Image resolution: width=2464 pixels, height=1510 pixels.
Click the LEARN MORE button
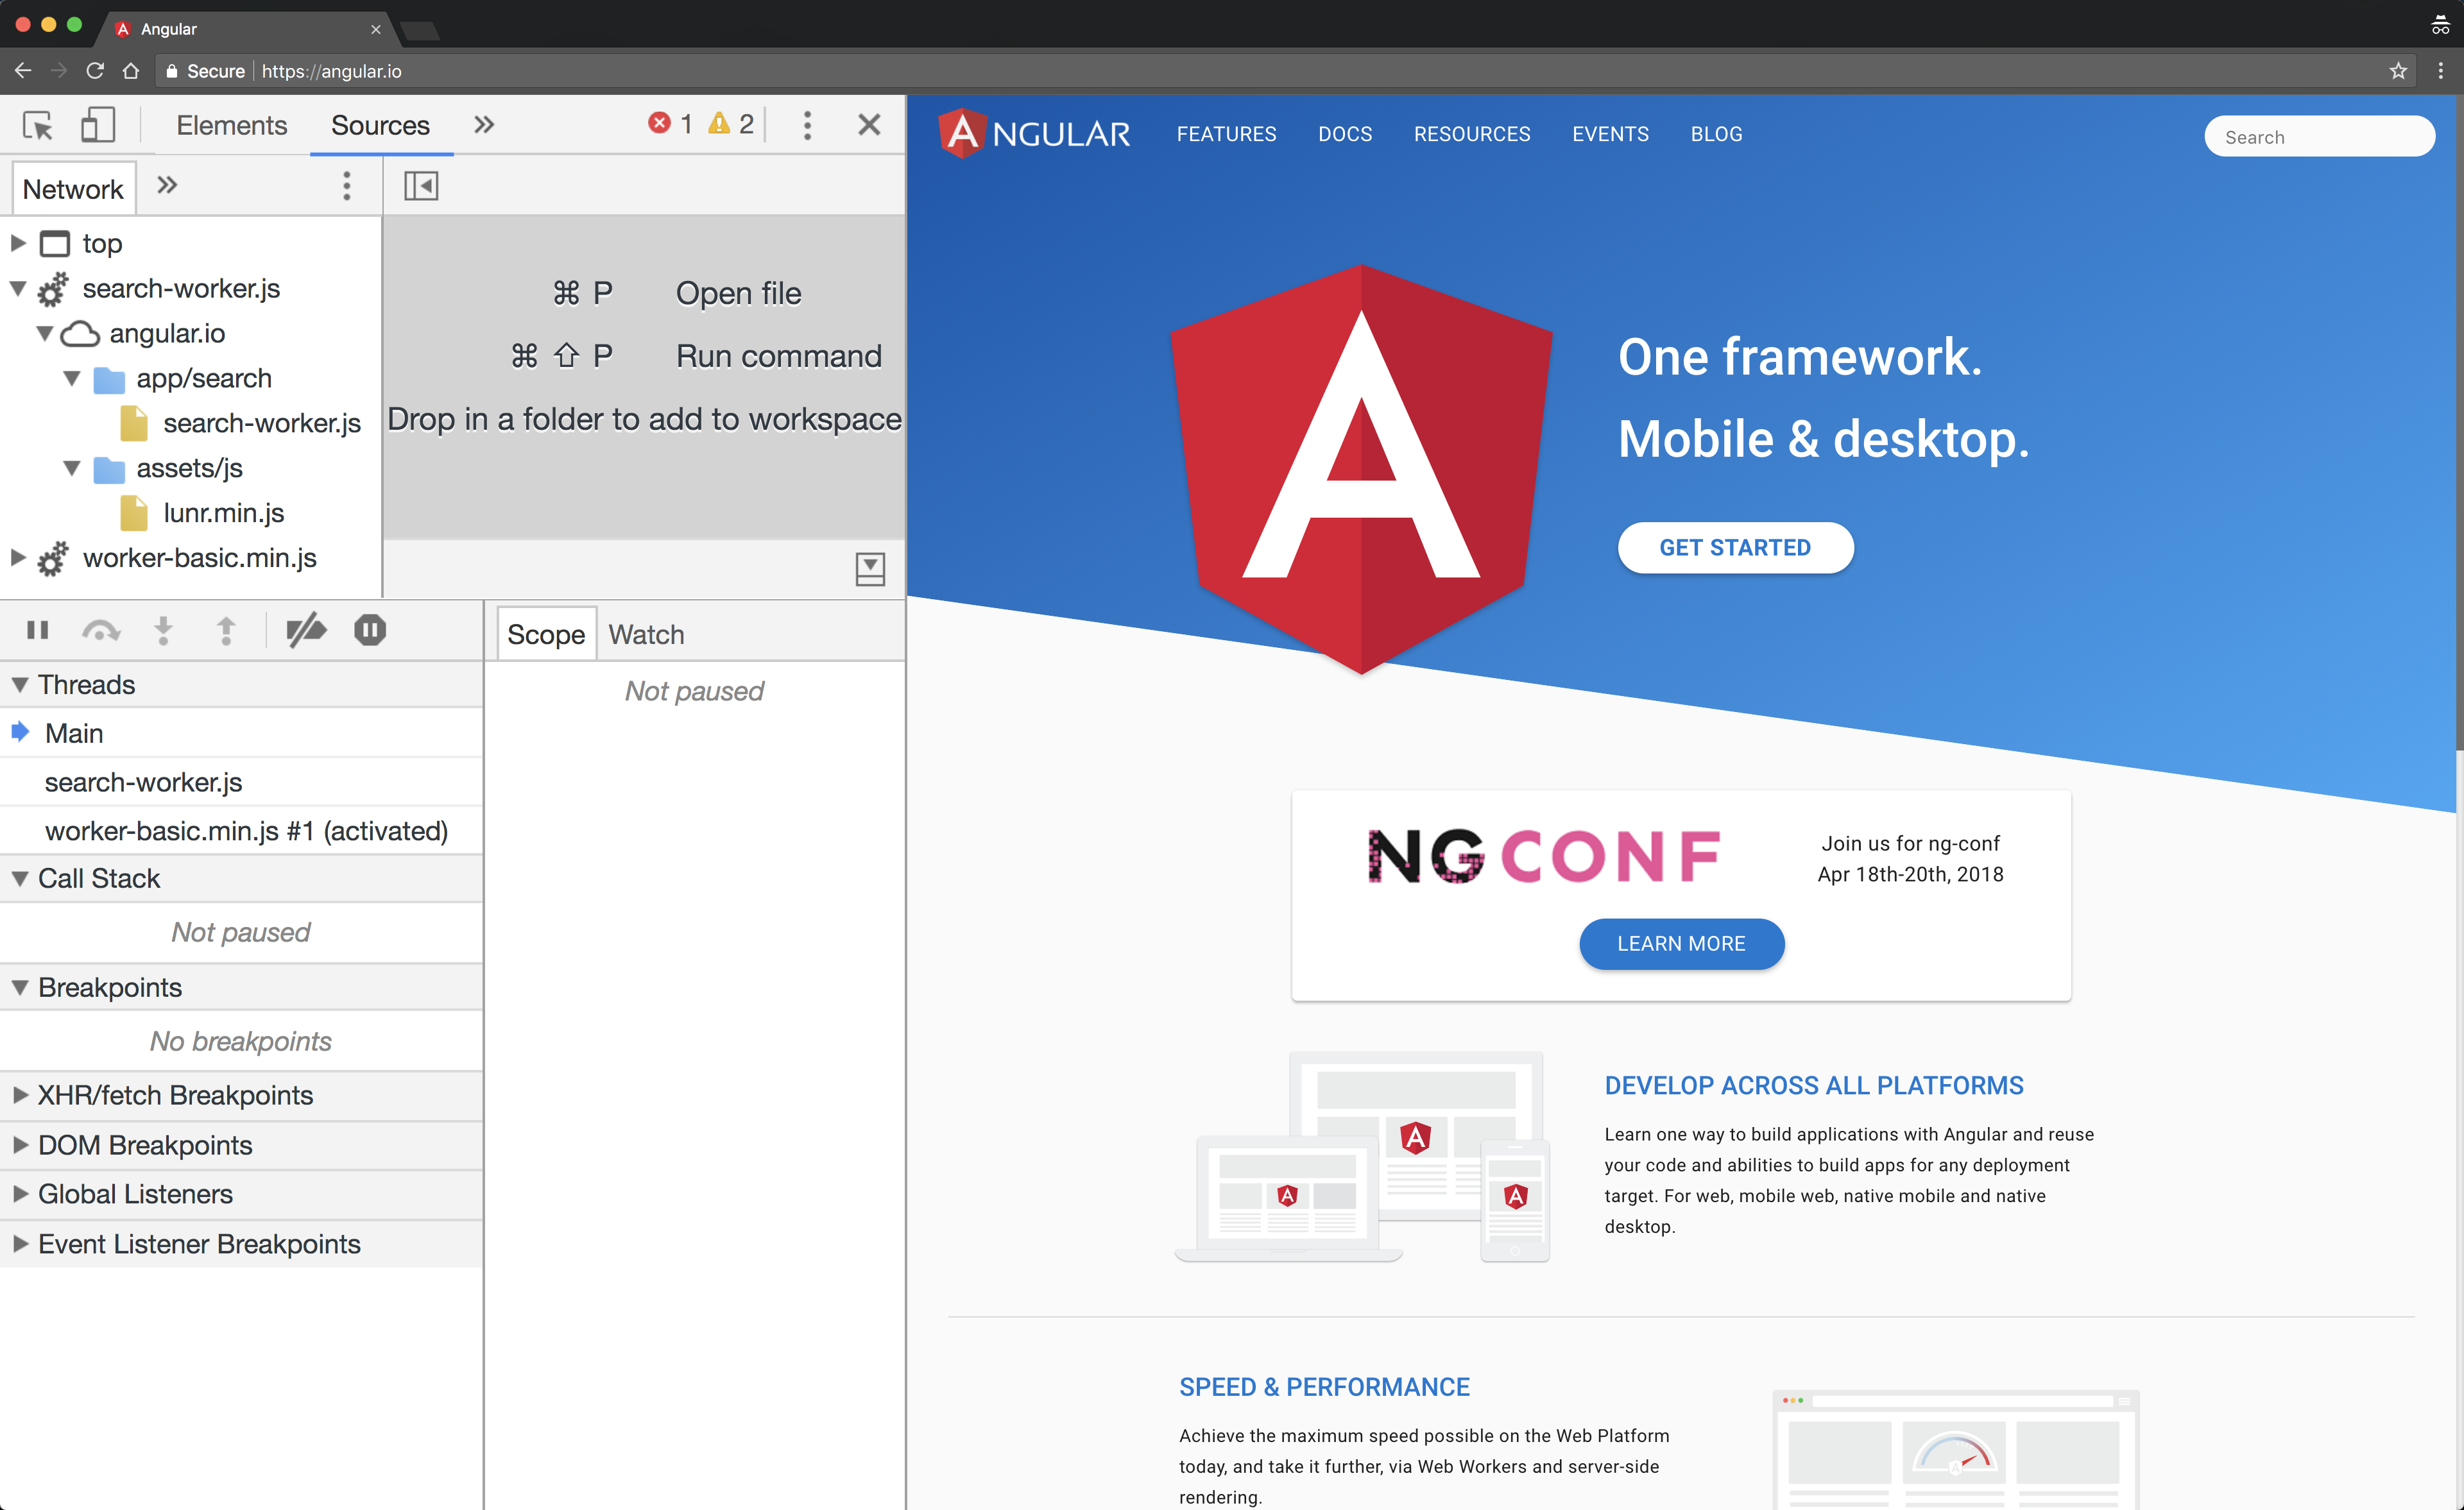coord(1681,943)
